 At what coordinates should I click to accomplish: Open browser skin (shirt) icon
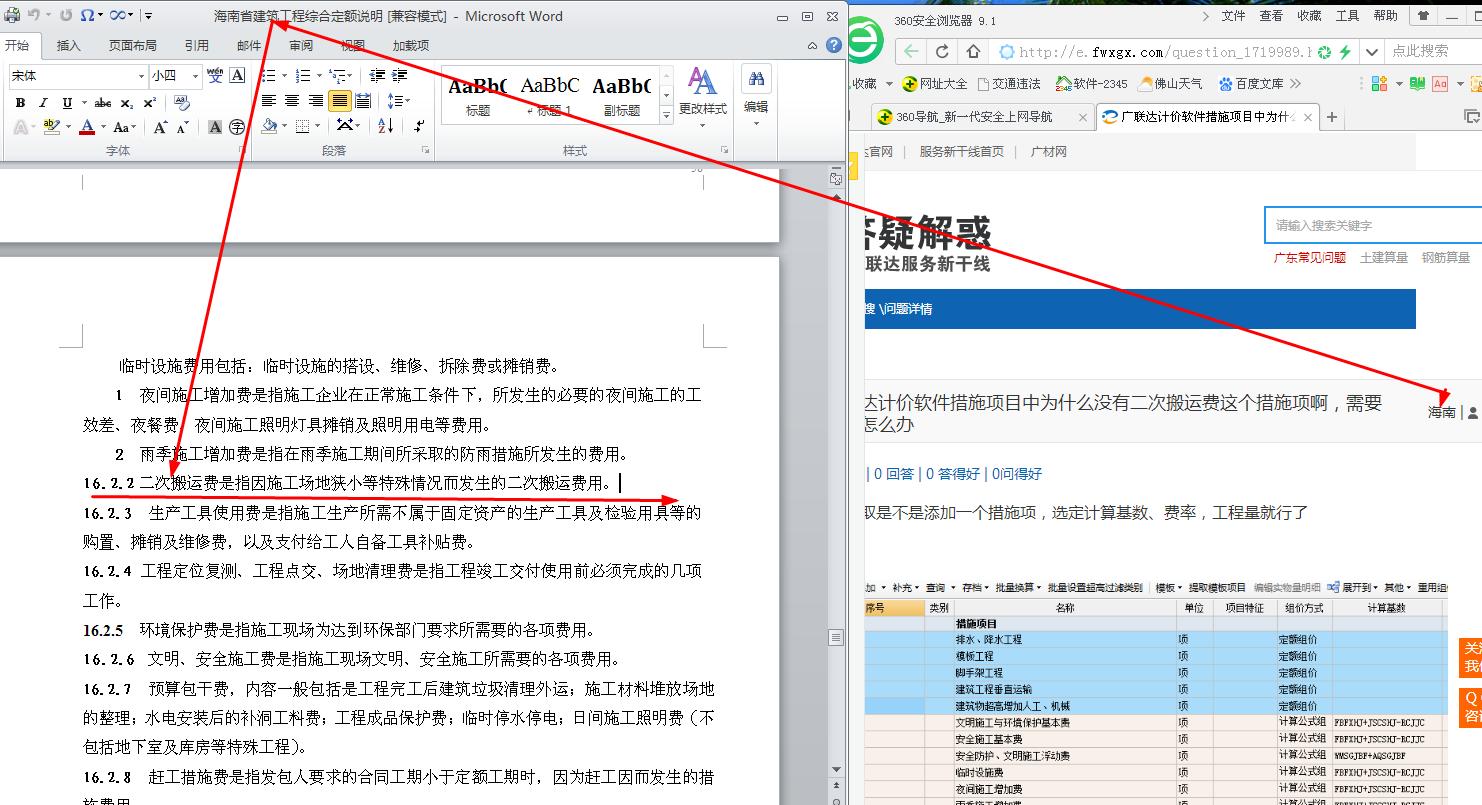tap(1423, 16)
